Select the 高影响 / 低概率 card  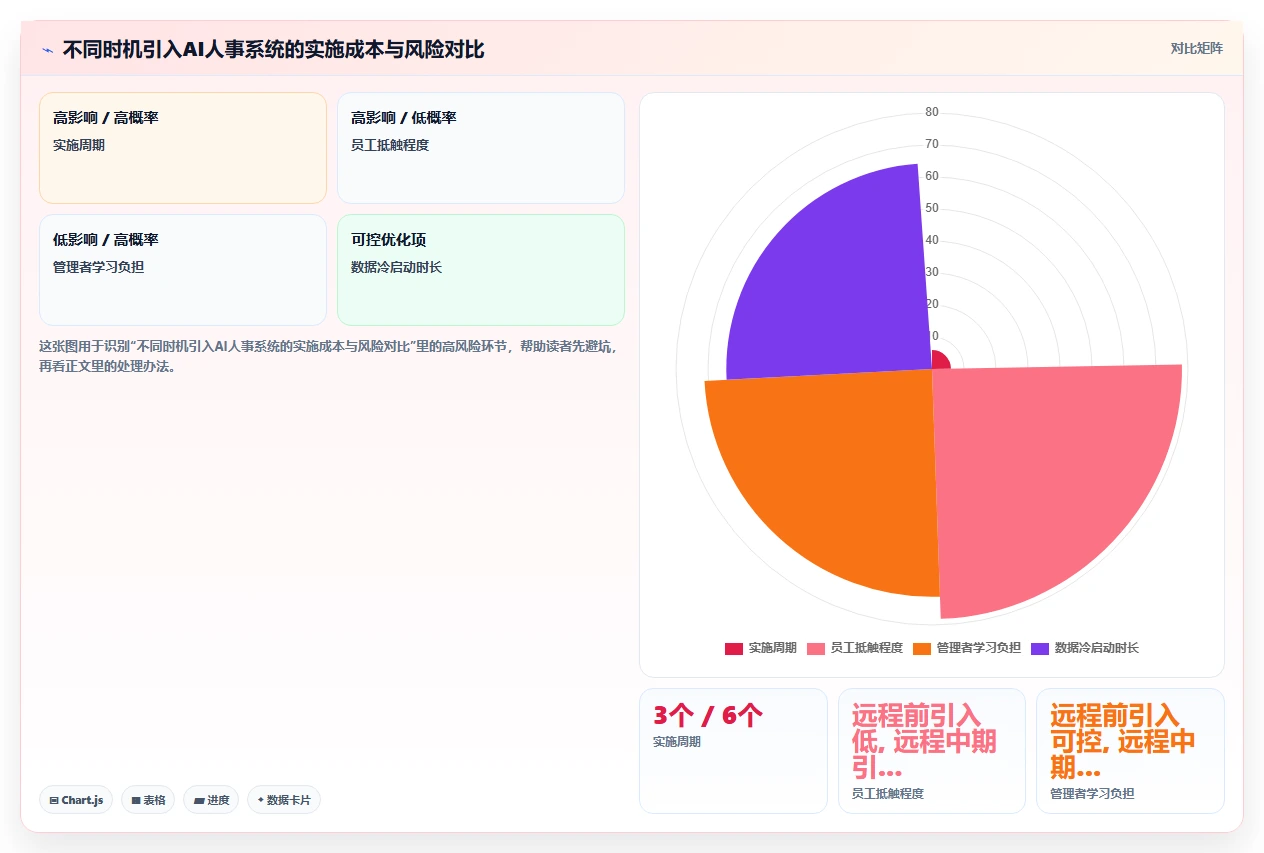(481, 148)
